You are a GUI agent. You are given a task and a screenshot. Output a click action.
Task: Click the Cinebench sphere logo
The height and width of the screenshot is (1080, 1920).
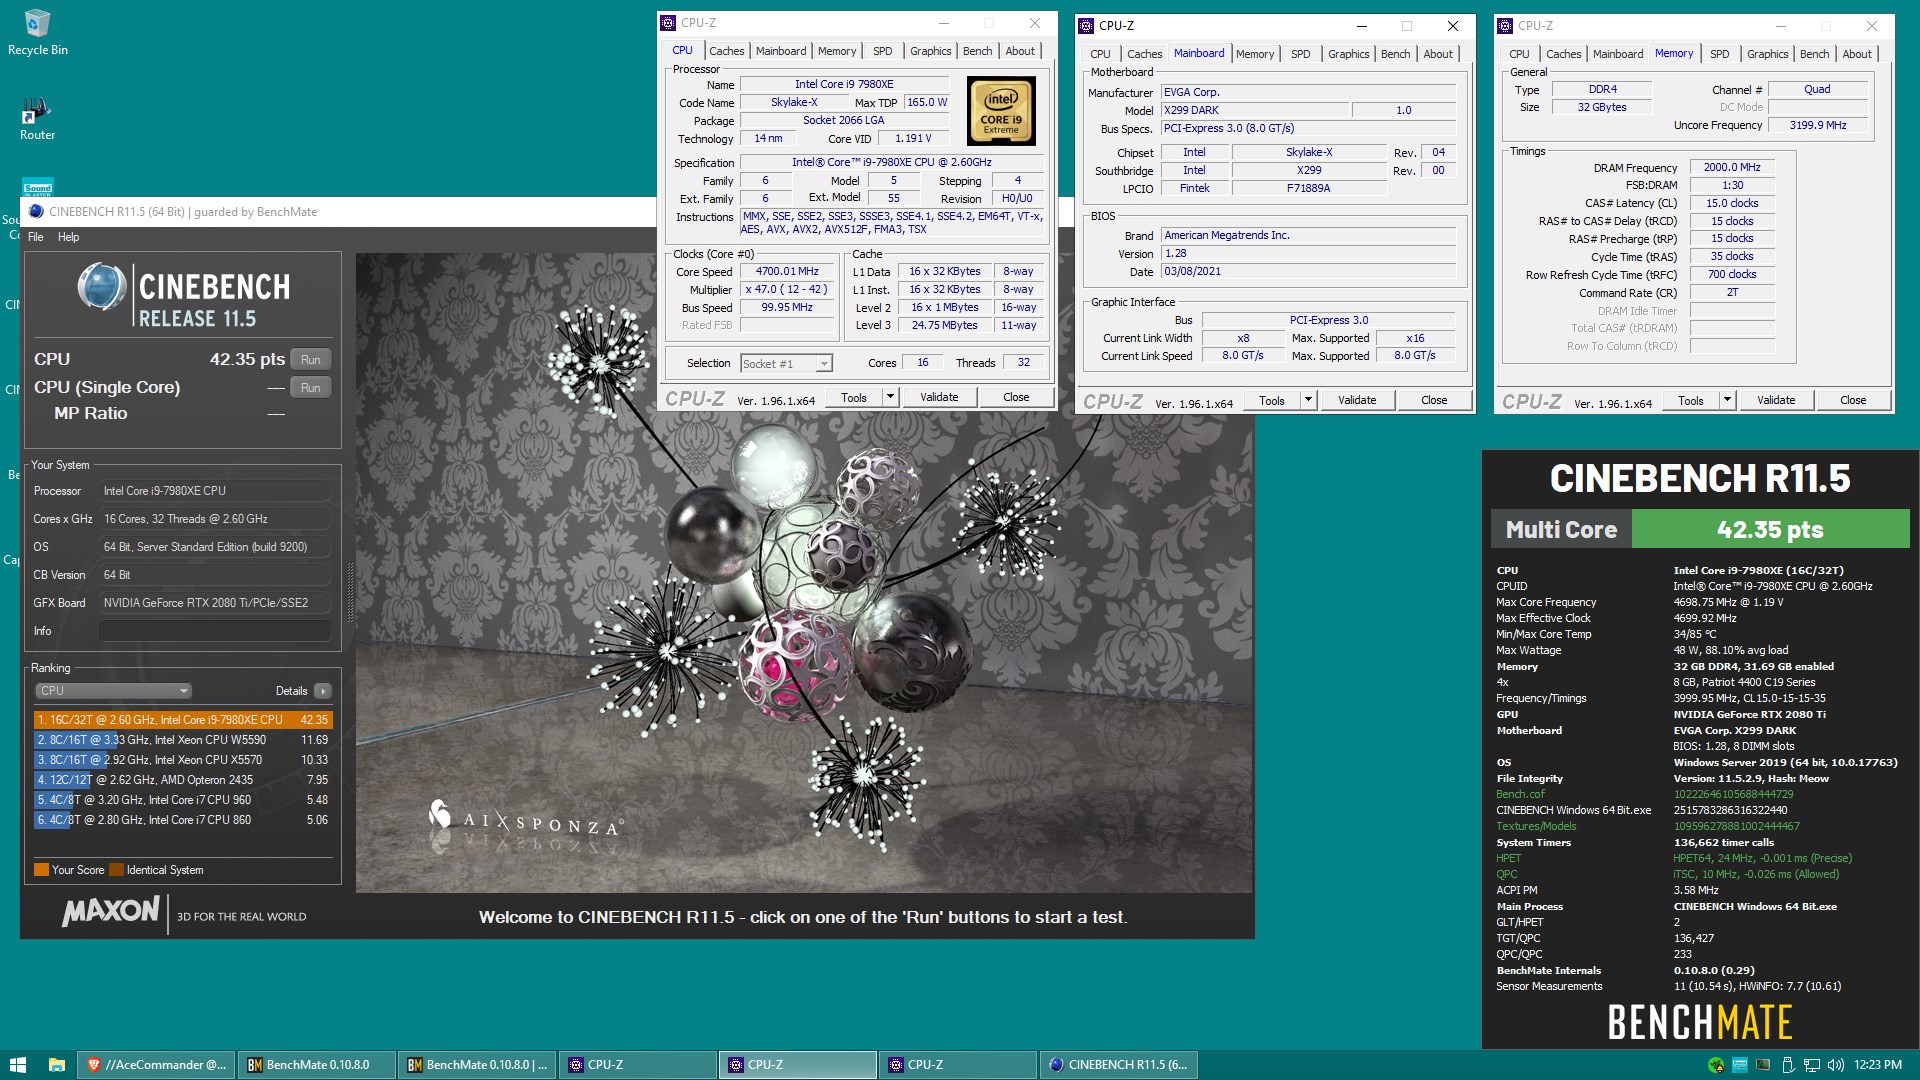pos(101,288)
